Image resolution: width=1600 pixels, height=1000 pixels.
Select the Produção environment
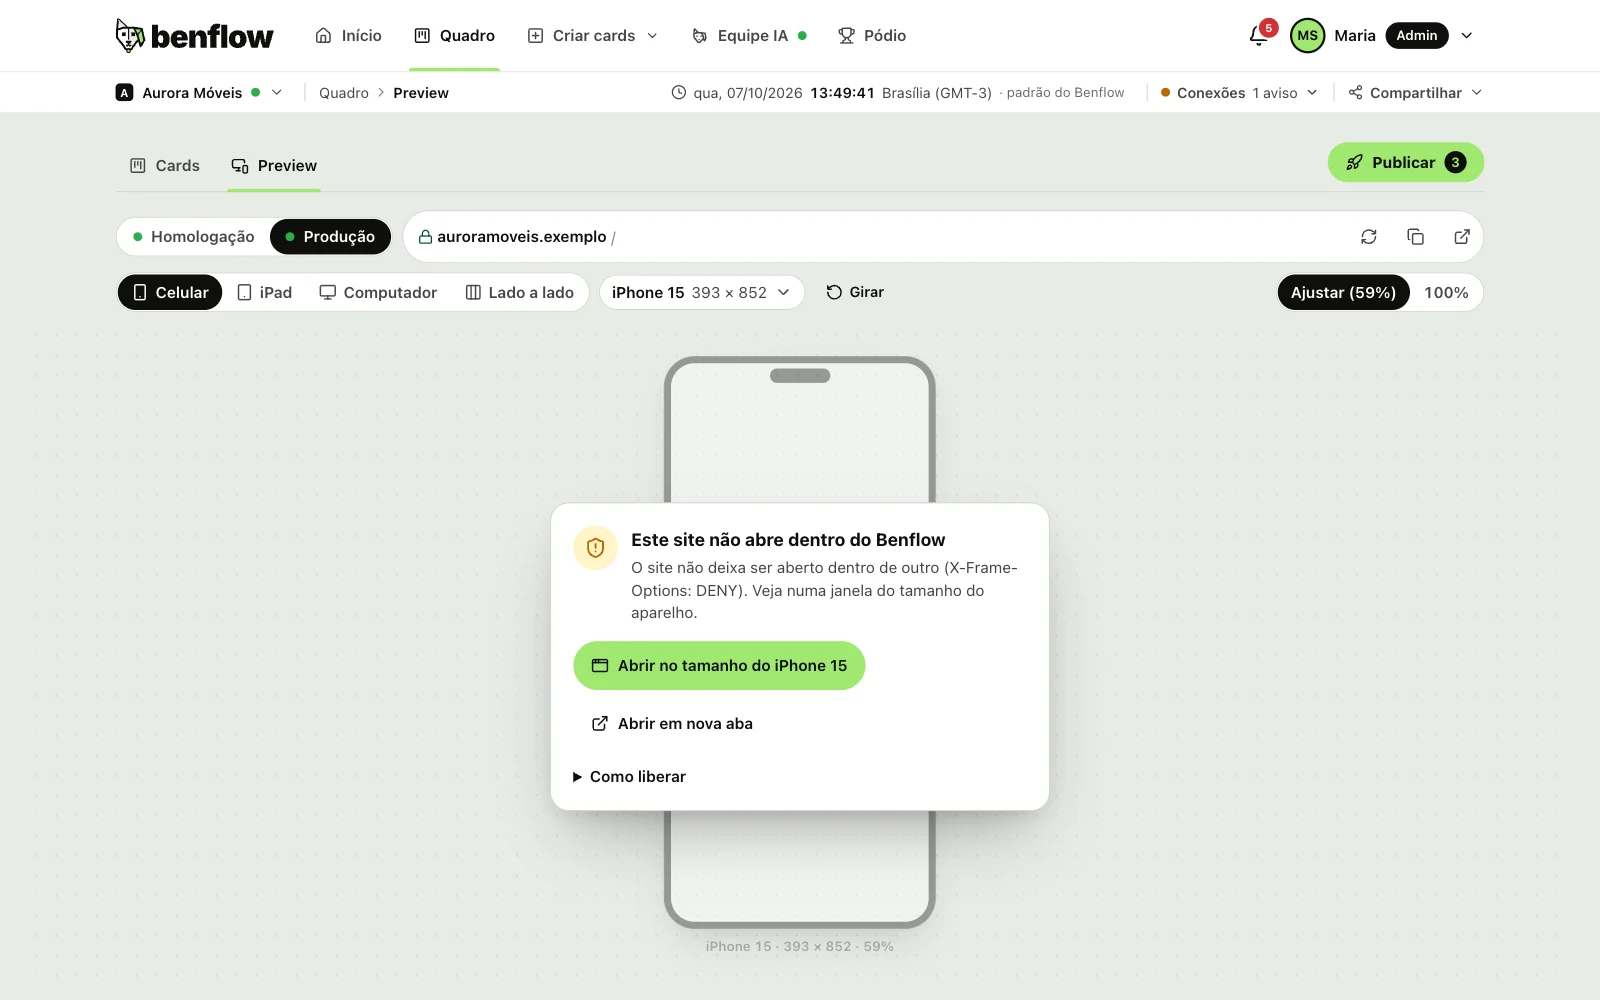330,237
